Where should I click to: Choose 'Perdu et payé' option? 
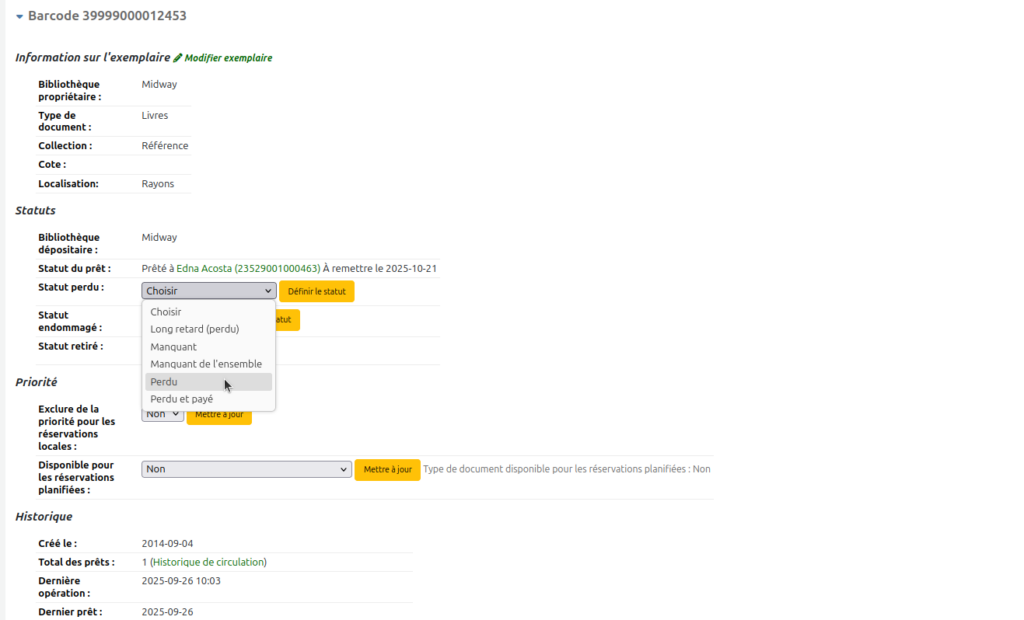(181, 399)
